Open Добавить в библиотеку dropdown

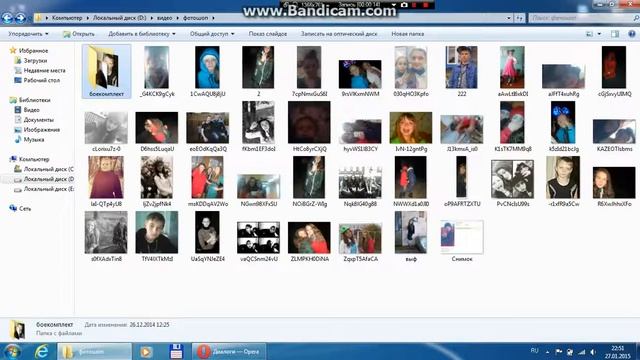(142, 34)
